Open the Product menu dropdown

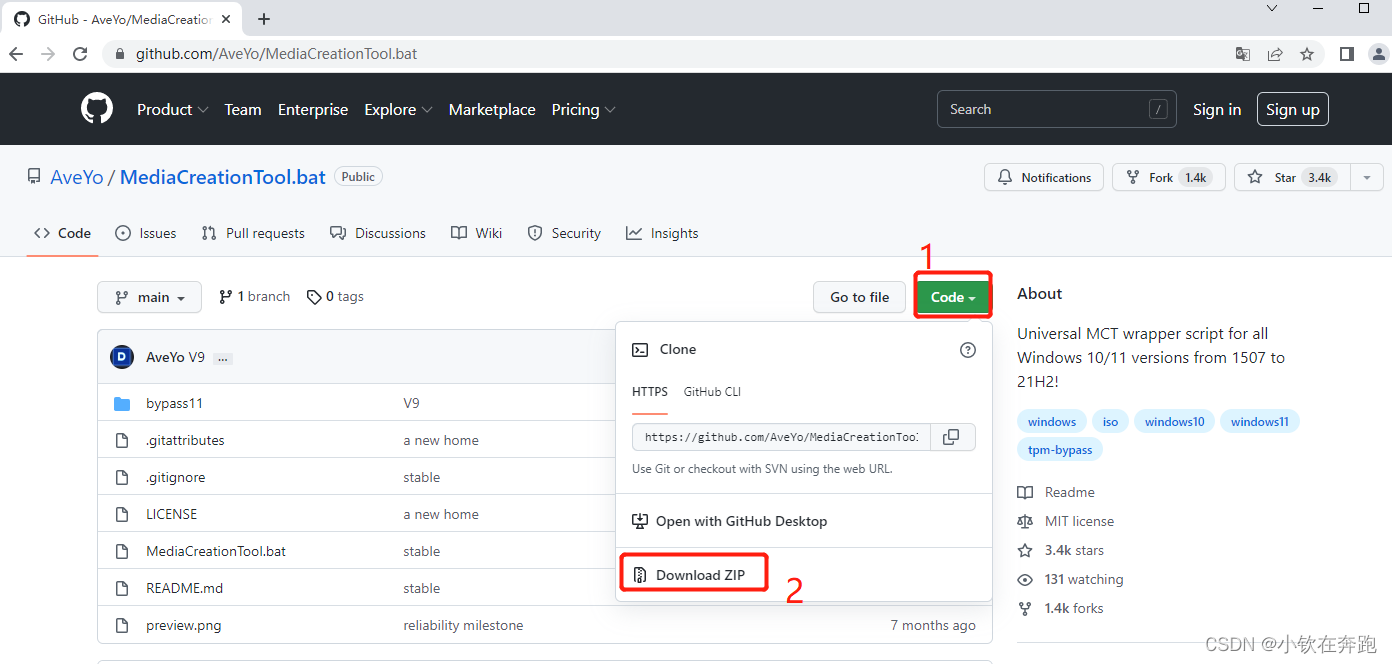(172, 110)
